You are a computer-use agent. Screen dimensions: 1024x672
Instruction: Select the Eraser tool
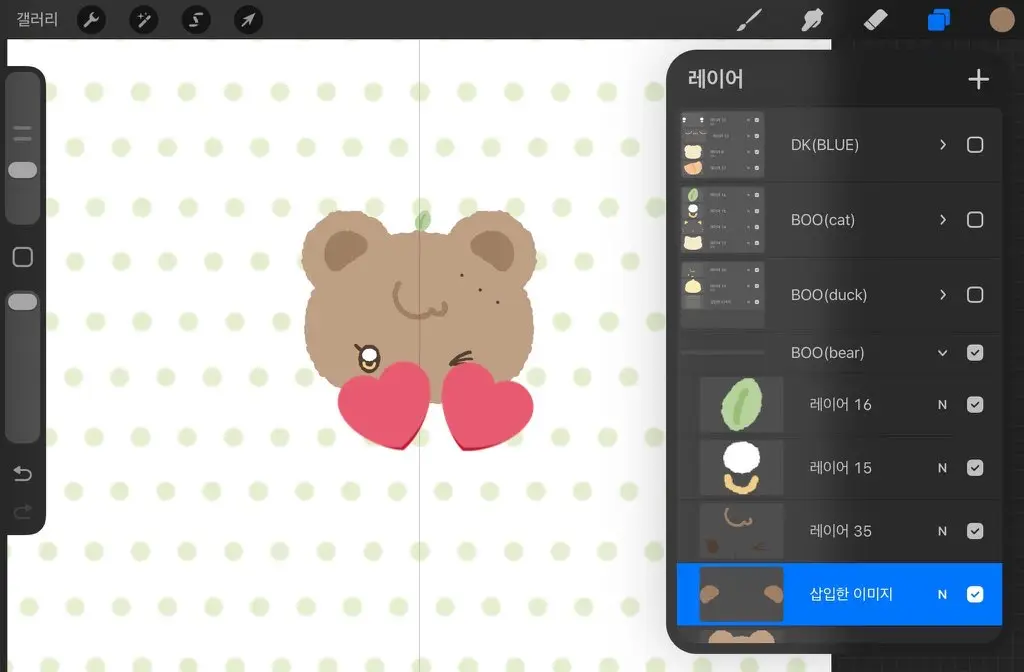(x=875, y=20)
